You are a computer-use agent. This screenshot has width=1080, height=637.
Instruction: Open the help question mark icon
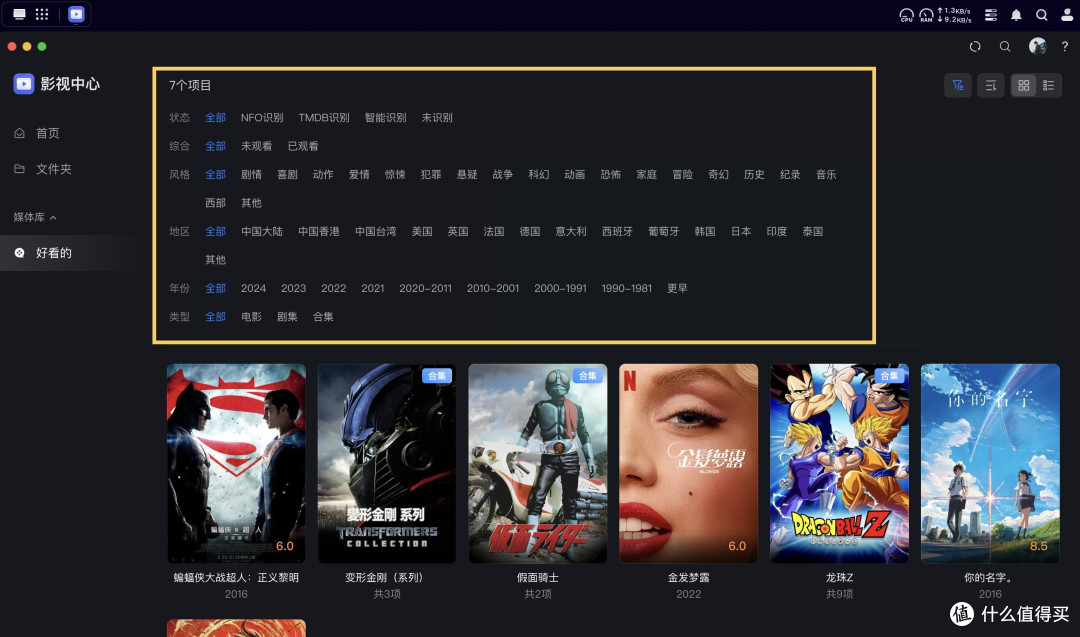click(1065, 46)
